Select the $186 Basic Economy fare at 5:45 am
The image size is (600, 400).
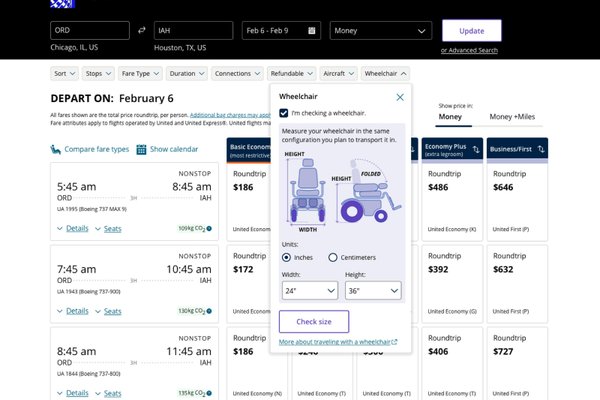pos(249,202)
